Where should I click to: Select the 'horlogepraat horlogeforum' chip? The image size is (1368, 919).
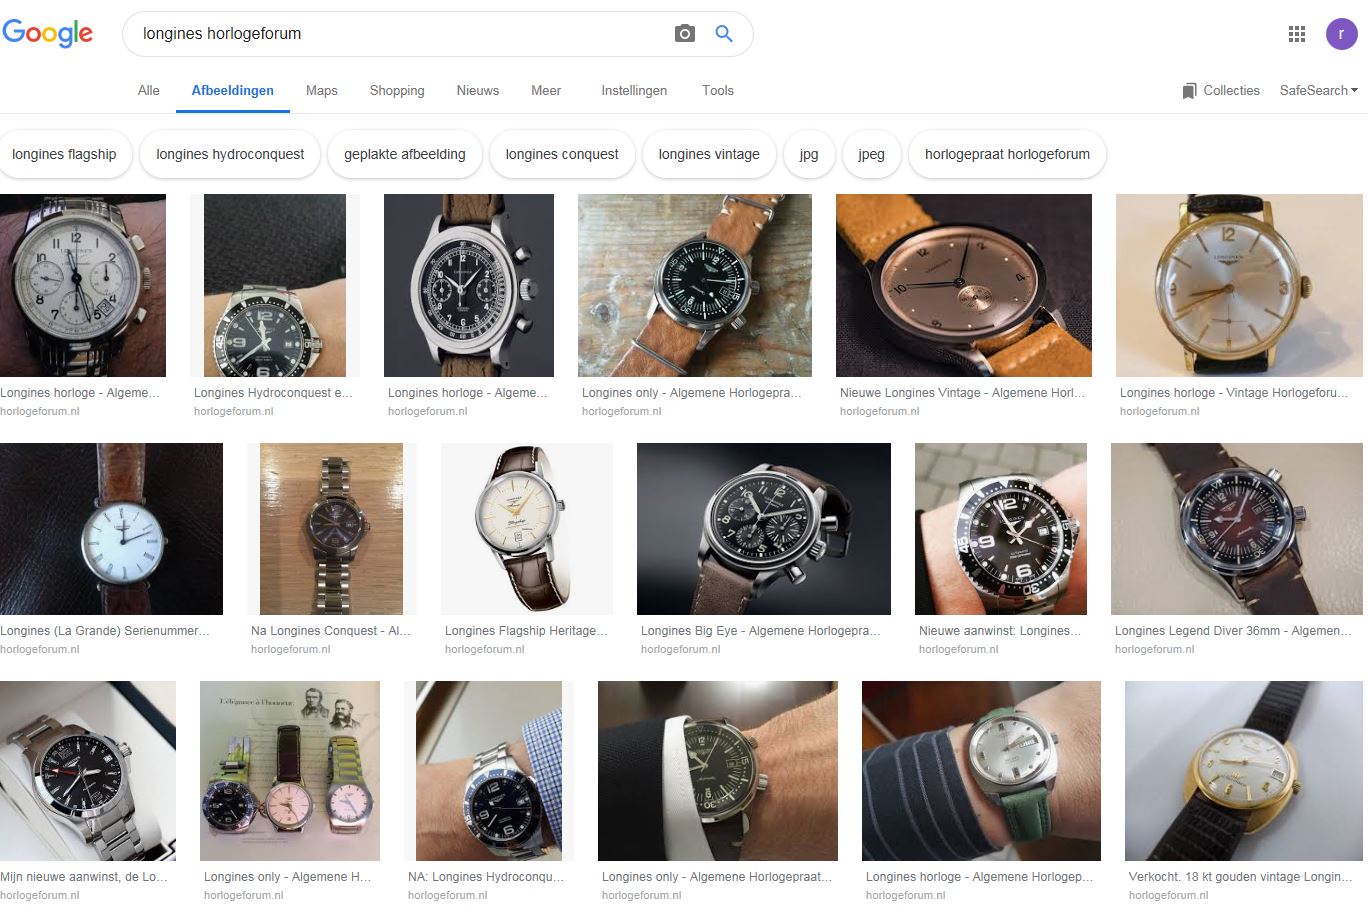pos(1007,154)
